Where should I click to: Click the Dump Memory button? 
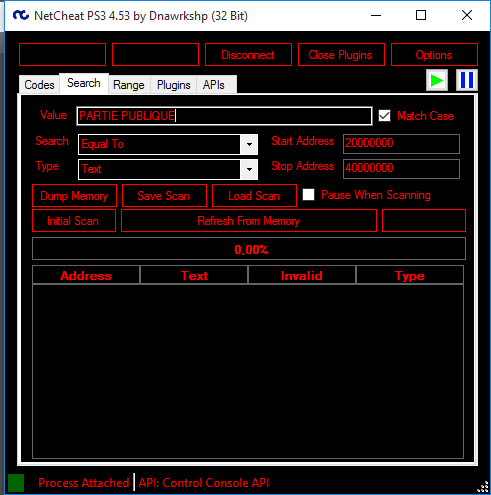click(74, 196)
